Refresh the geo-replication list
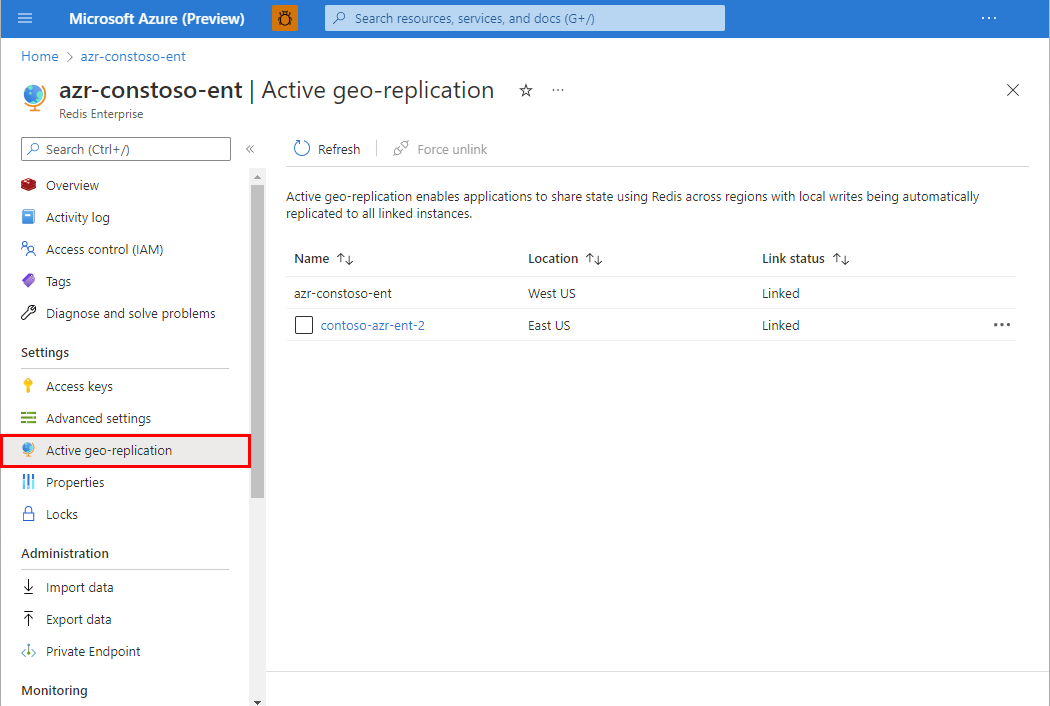This screenshot has width=1050, height=706. pyautogui.click(x=326, y=148)
